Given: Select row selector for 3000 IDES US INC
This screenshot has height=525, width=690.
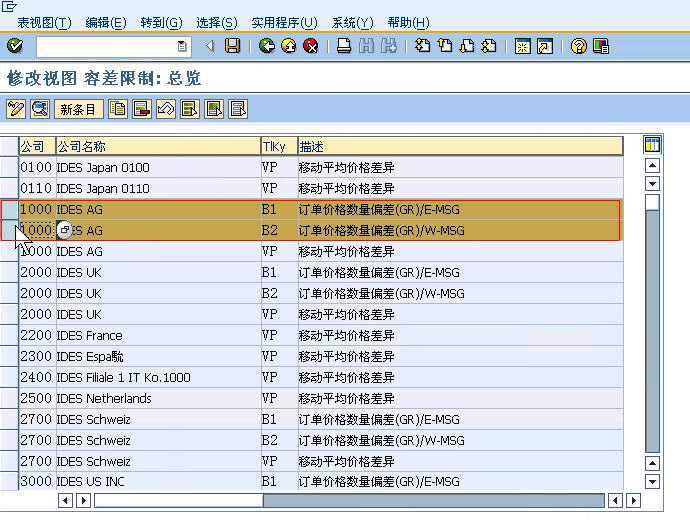Looking at the screenshot, I should 9,482.
